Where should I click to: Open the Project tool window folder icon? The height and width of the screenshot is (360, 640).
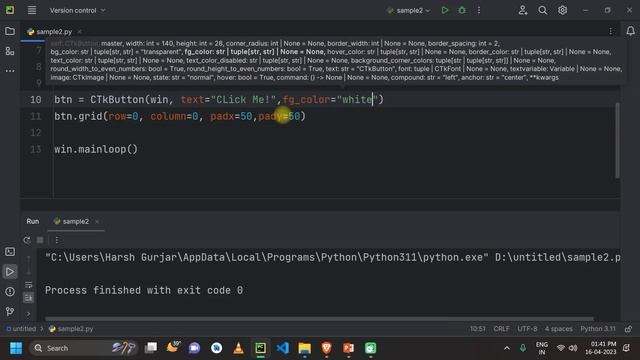tap(10, 31)
